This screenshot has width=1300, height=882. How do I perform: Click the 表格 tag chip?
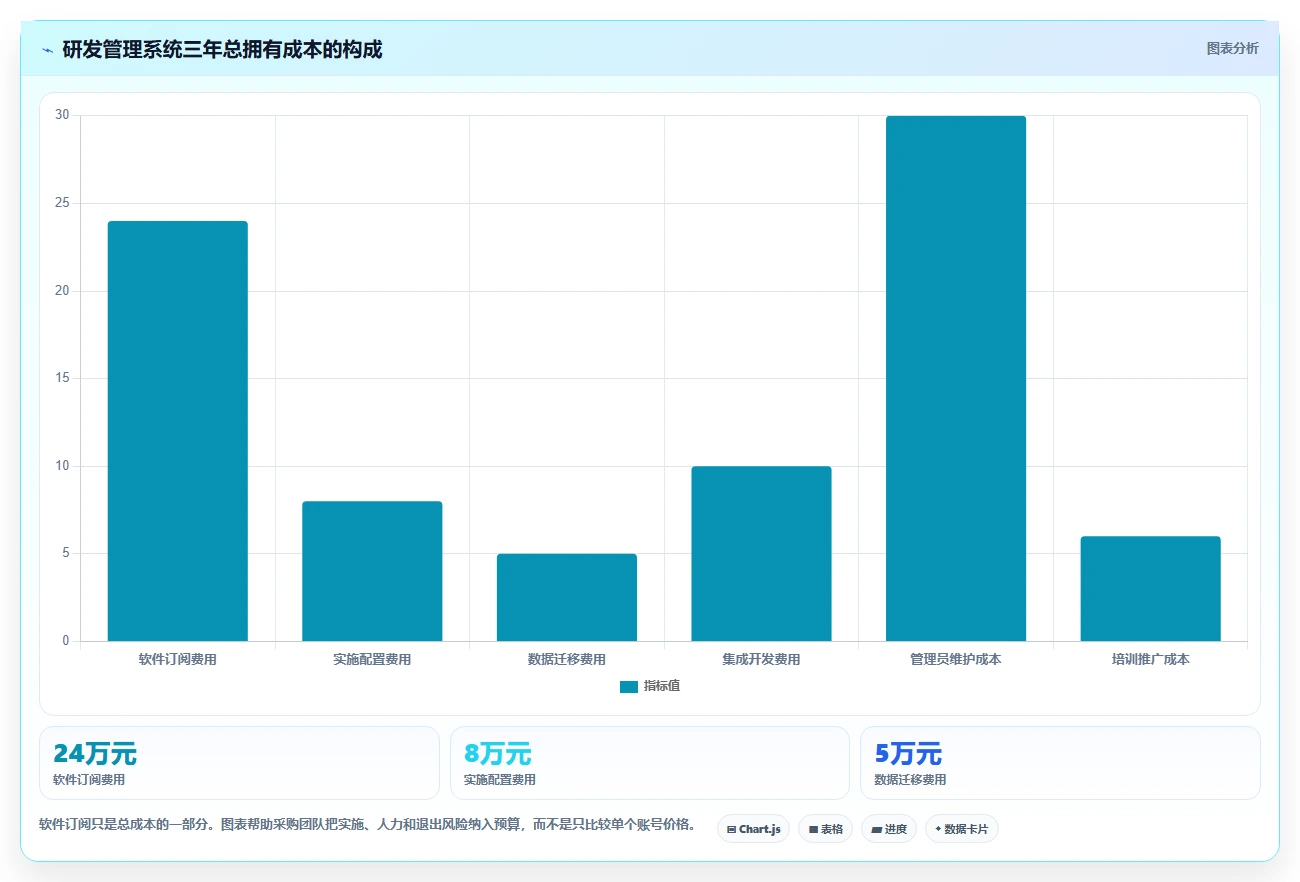point(825,829)
